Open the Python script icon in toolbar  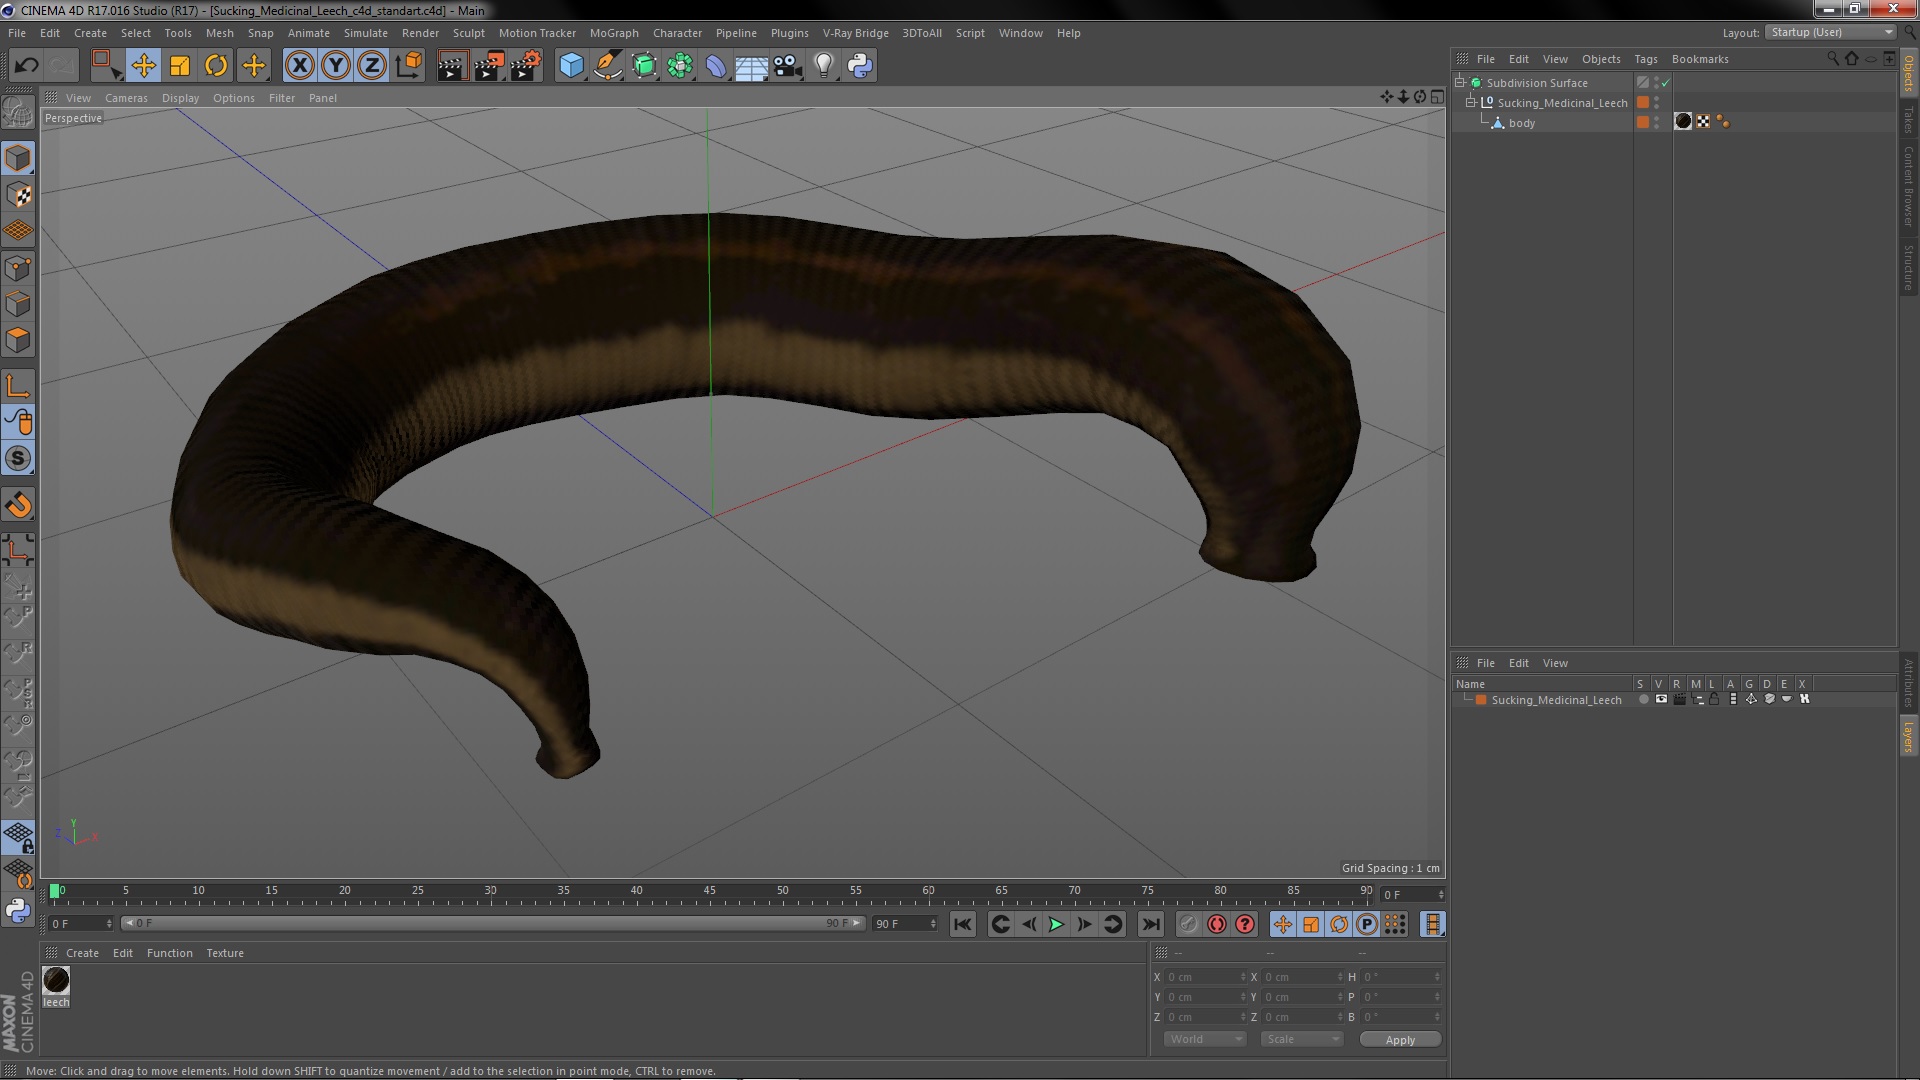pyautogui.click(x=860, y=66)
